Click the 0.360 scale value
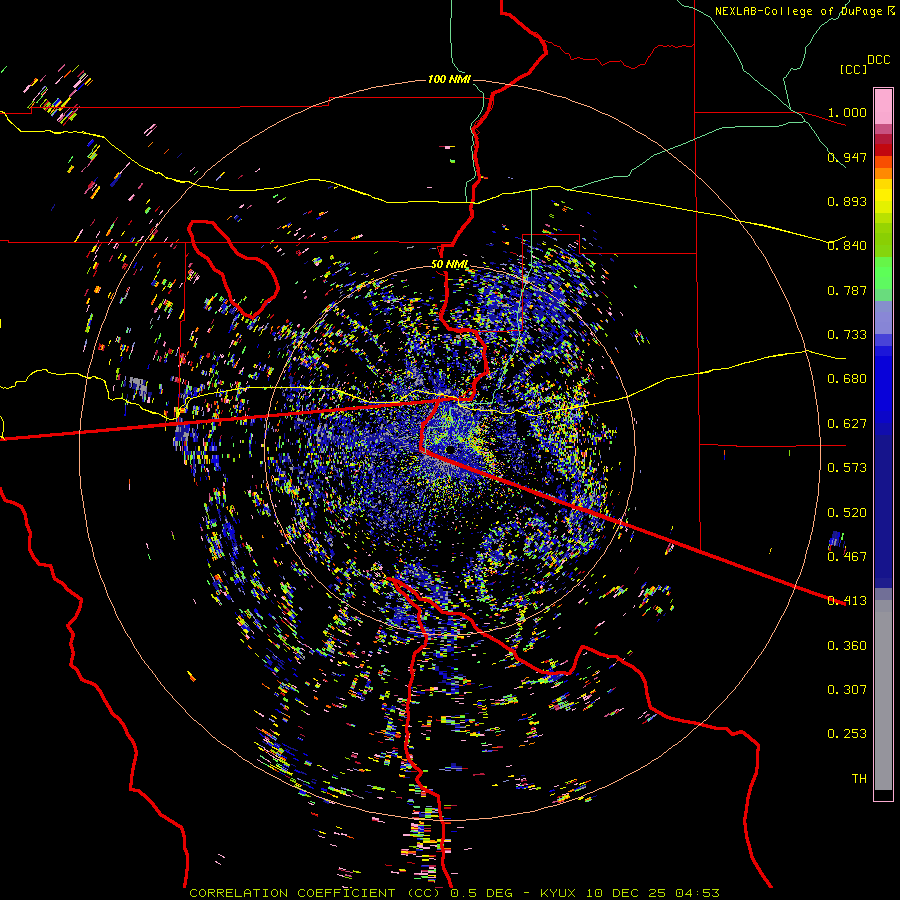Viewport: 900px width, 900px height. point(847,646)
